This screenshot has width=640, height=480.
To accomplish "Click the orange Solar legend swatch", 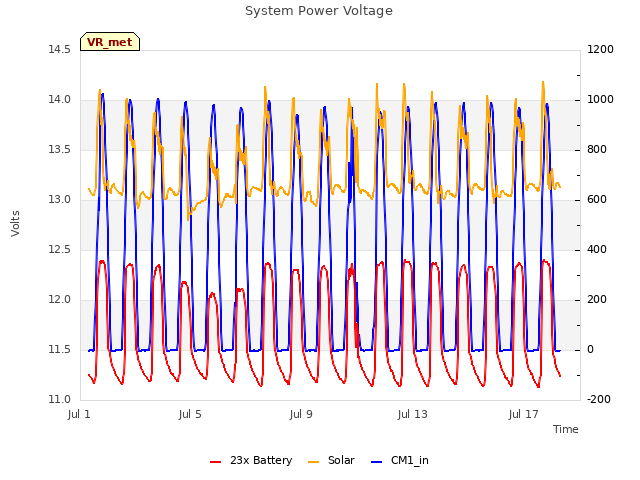I will point(313,462).
